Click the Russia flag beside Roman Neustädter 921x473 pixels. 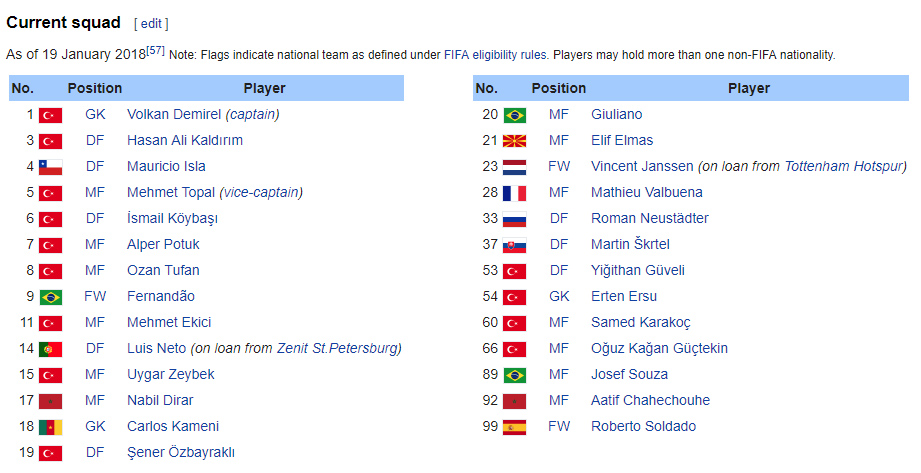[514, 219]
